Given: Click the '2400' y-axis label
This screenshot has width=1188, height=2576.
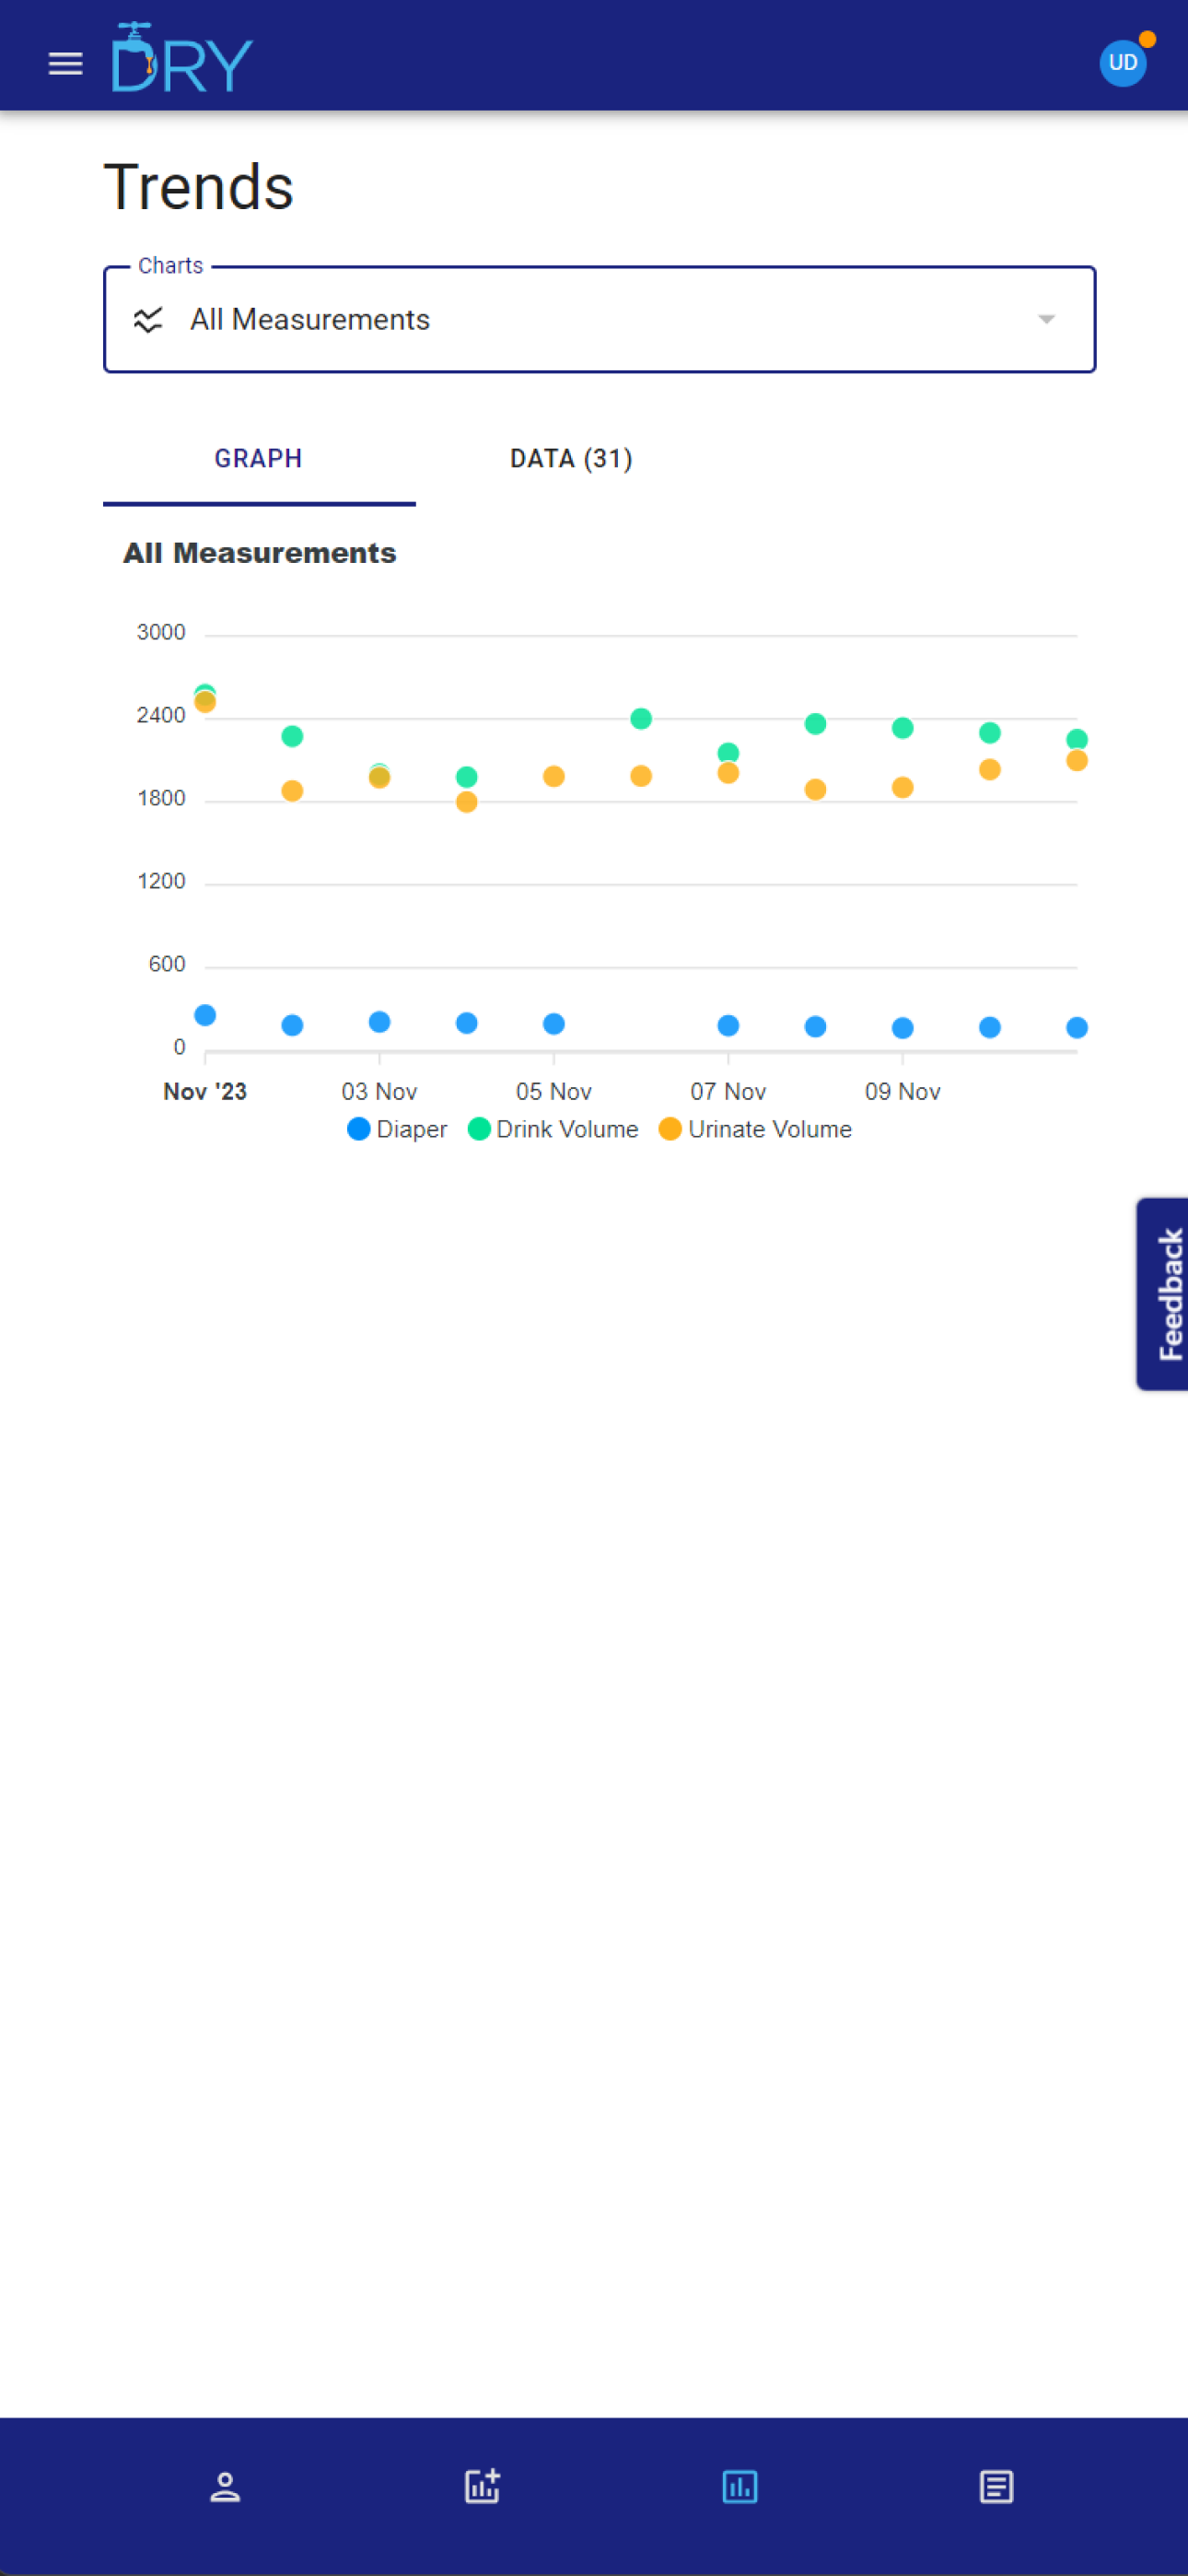Looking at the screenshot, I should (x=161, y=715).
